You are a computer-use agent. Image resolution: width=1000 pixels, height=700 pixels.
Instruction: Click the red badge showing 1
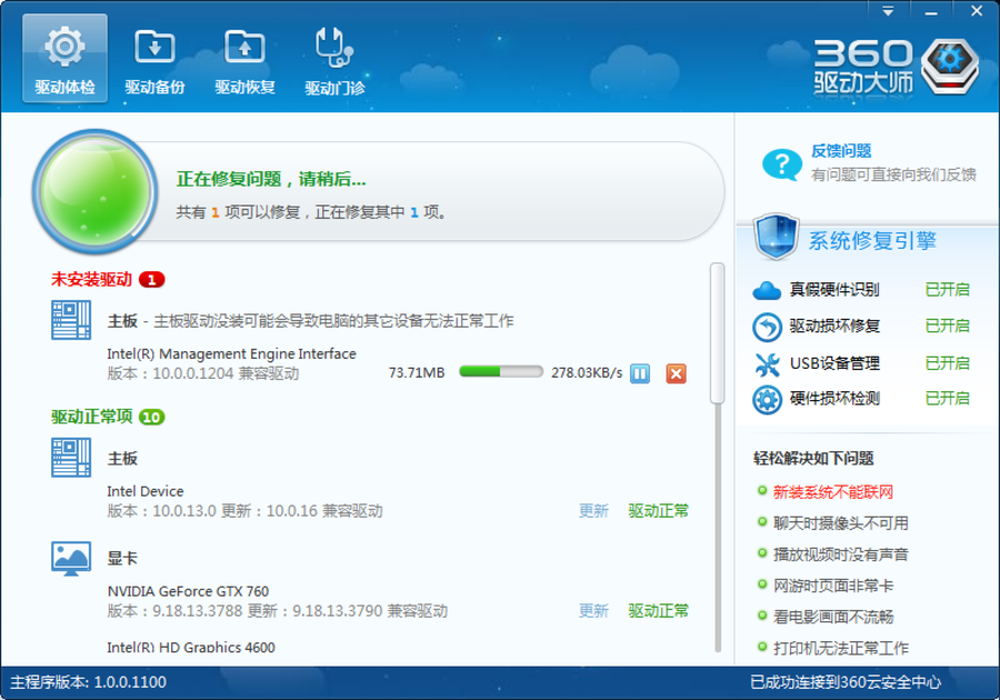coord(152,280)
